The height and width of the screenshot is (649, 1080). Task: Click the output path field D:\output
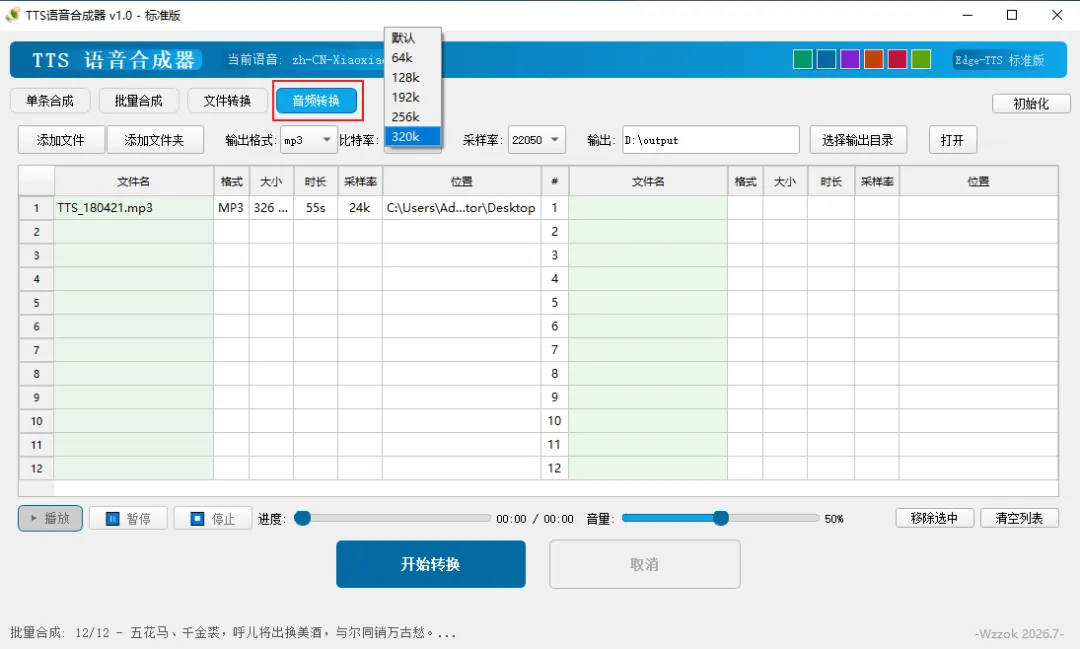pos(711,140)
